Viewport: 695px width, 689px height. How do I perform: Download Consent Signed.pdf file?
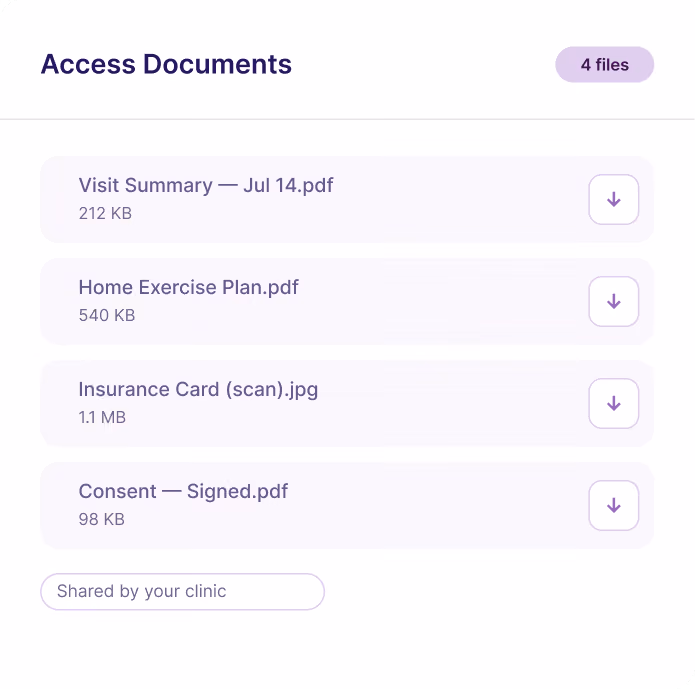[613, 505]
